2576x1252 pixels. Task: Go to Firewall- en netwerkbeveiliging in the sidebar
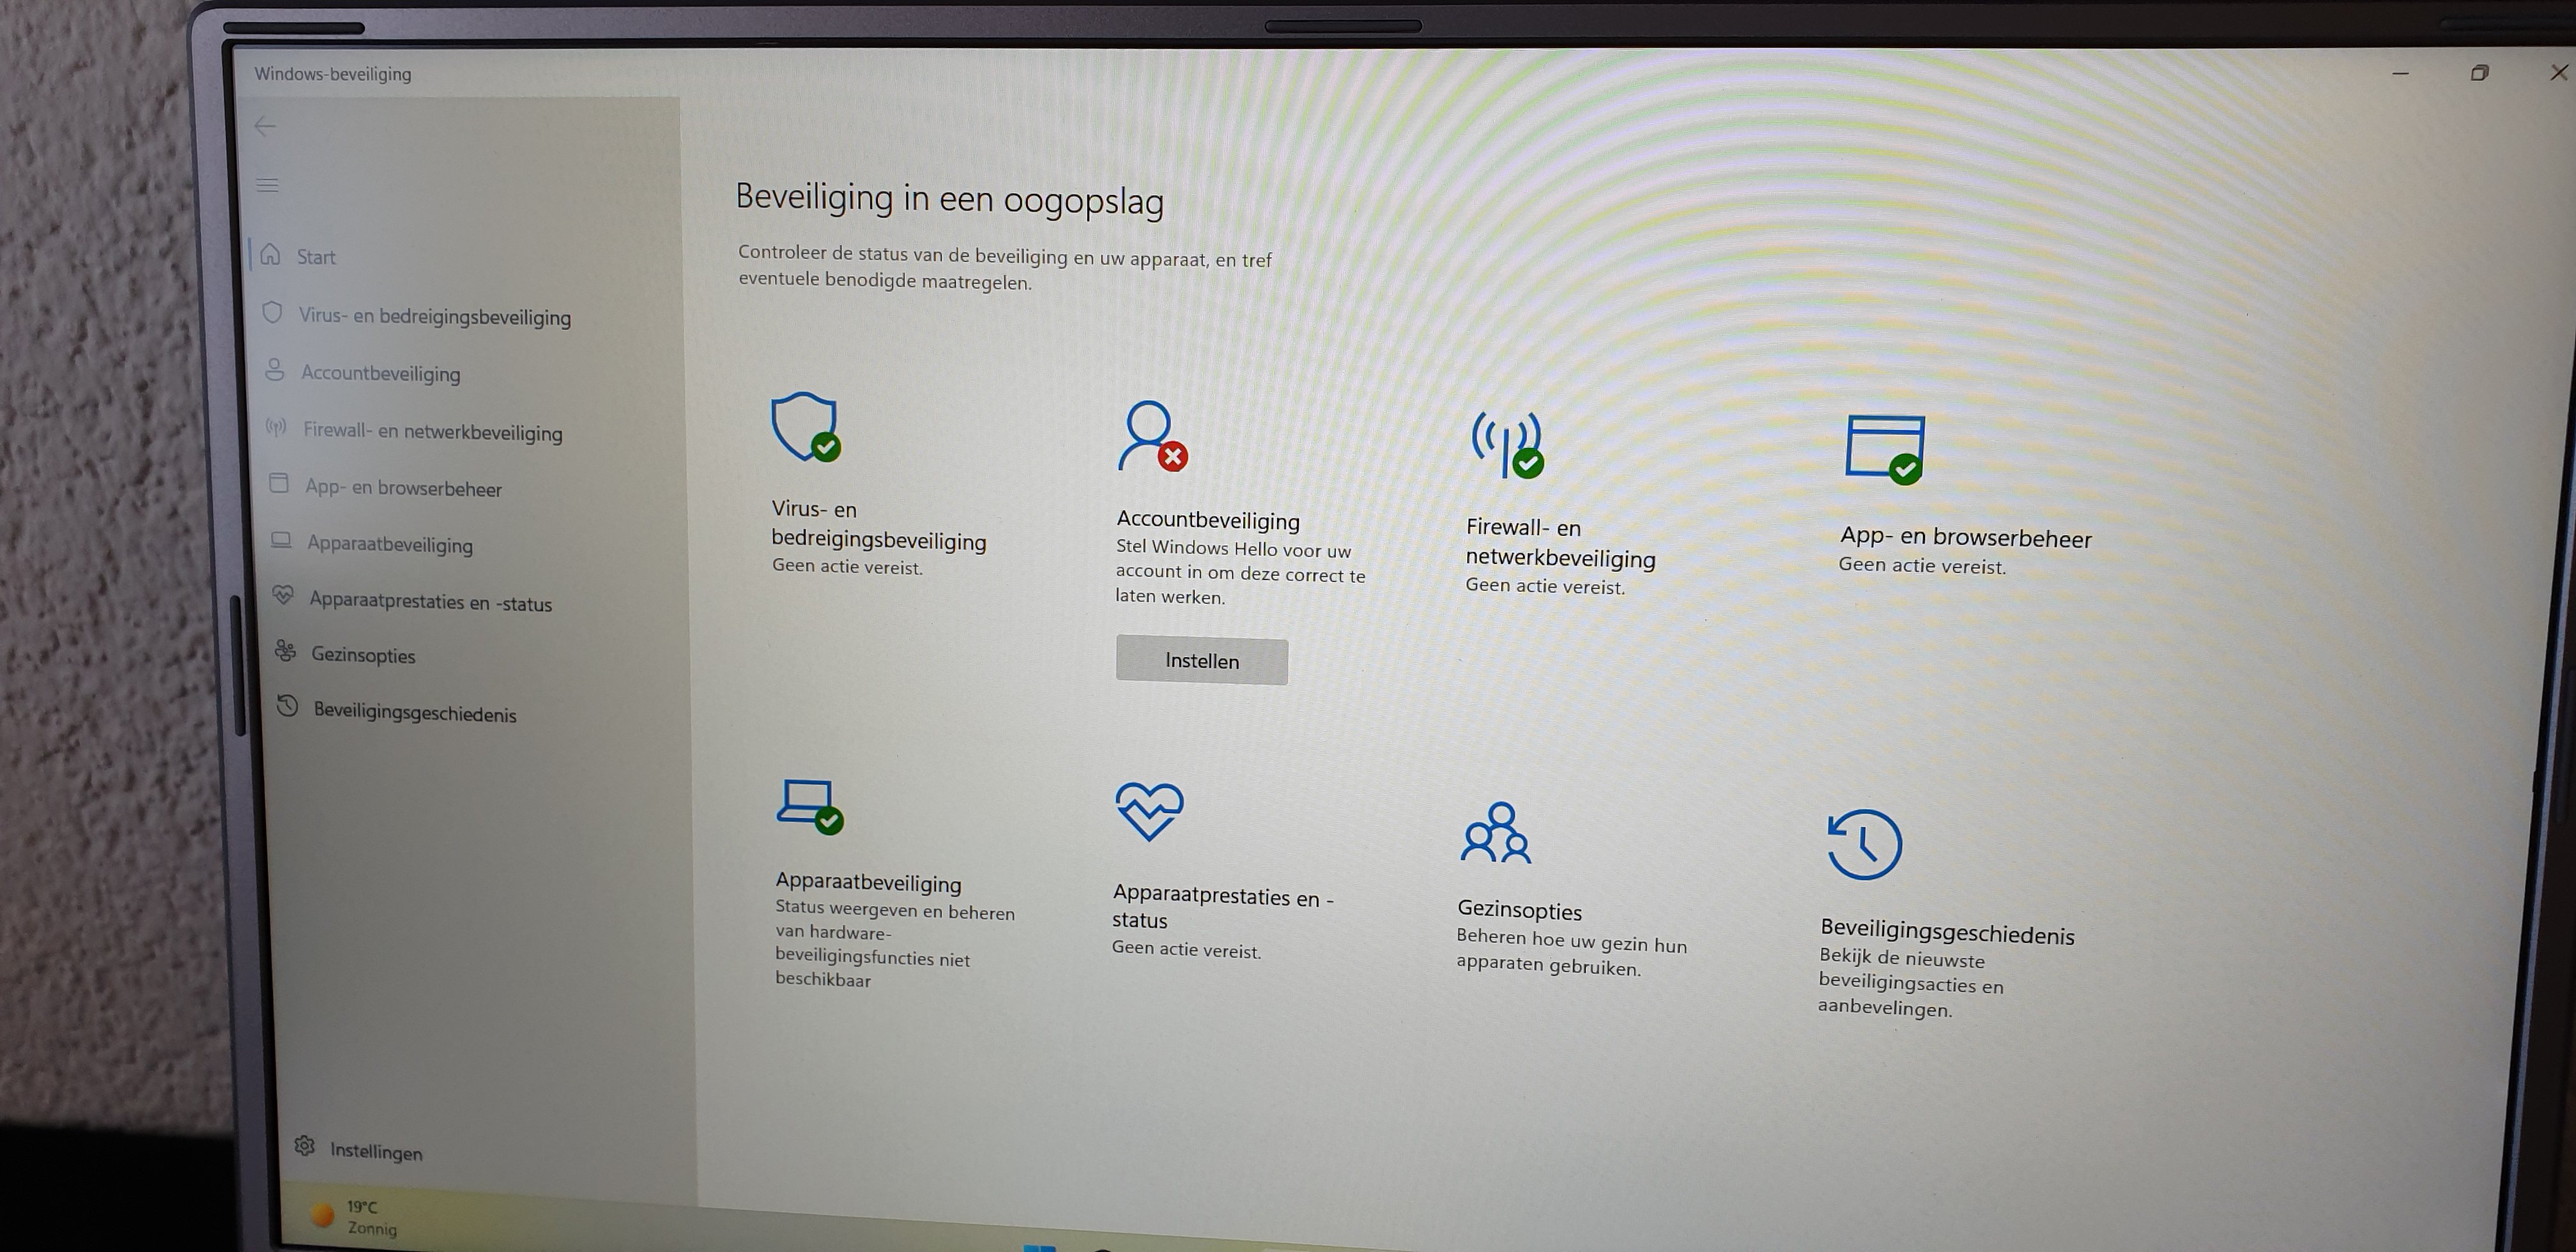tap(432, 432)
